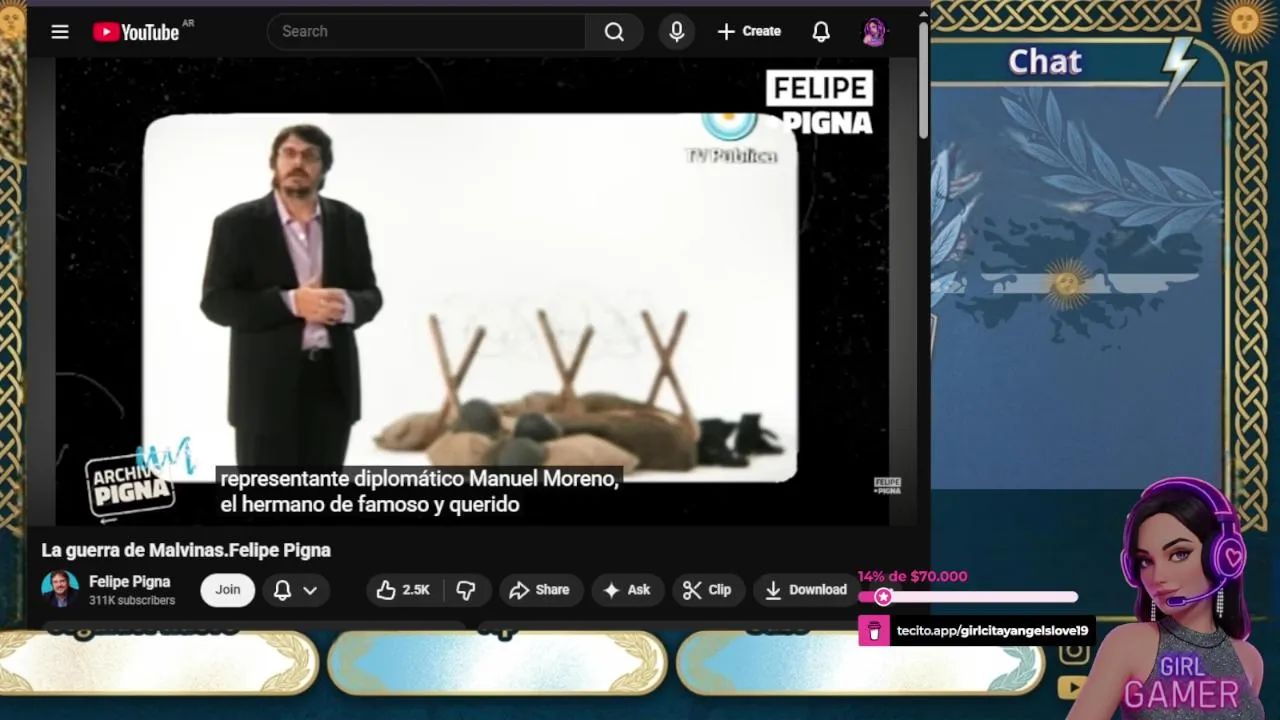Share the video
The height and width of the screenshot is (720, 1280).
pos(539,590)
